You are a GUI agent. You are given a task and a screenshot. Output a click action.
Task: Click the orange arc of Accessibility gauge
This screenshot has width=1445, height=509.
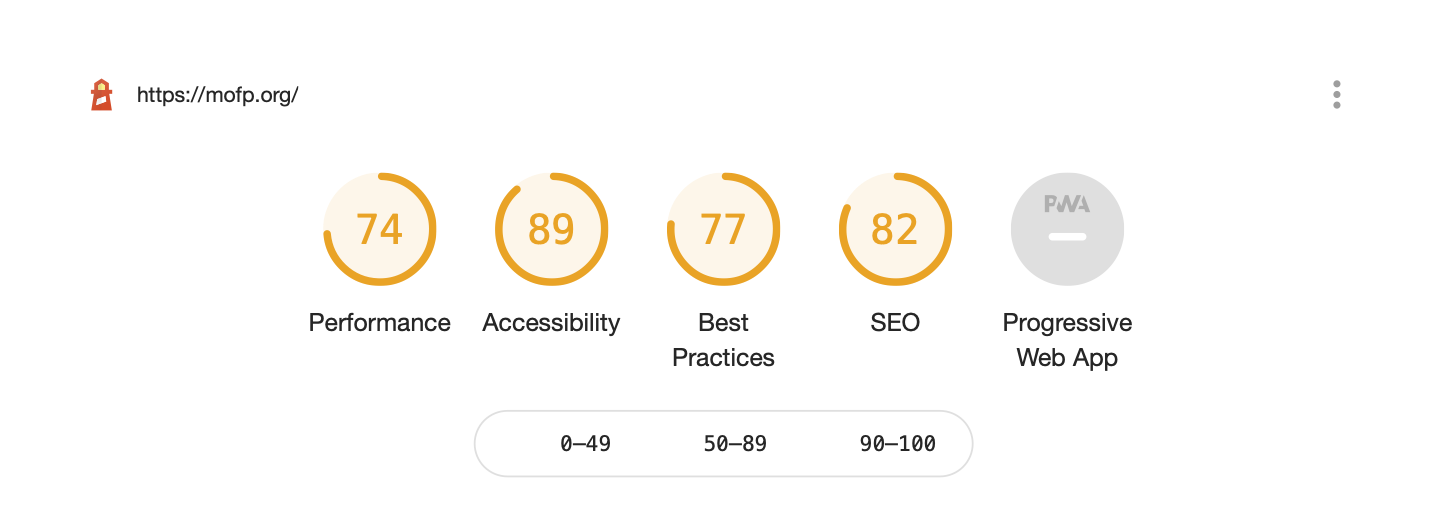tap(605, 229)
